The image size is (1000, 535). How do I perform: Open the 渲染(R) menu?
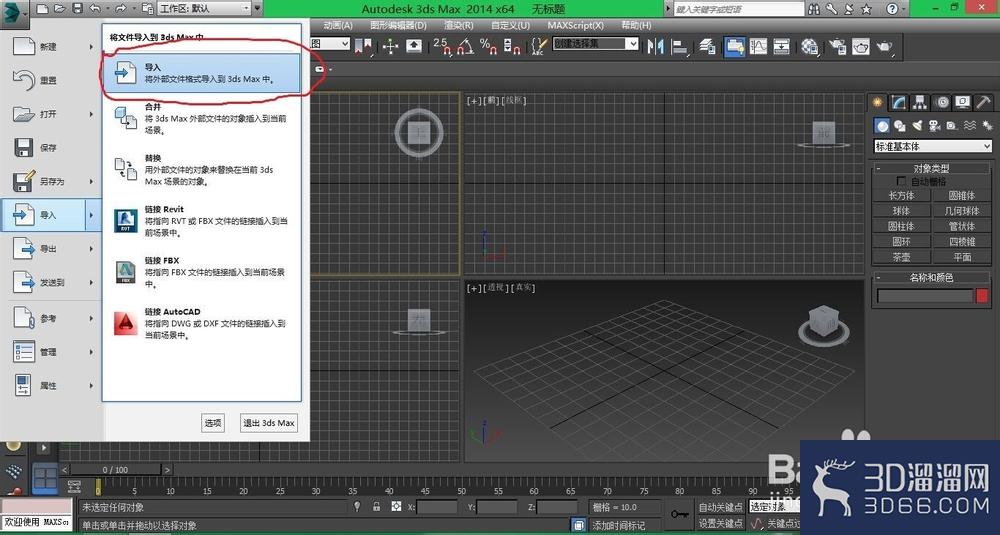coord(459,25)
